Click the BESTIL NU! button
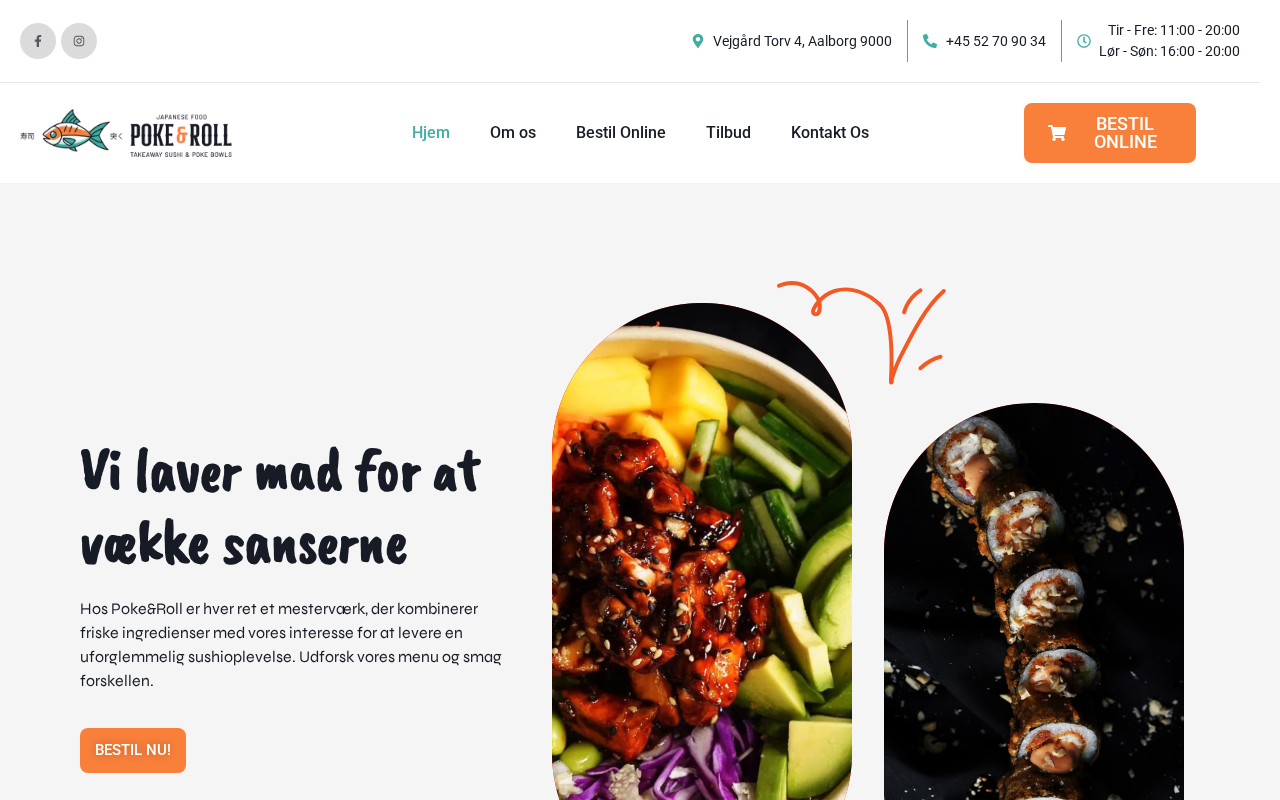 (x=133, y=750)
